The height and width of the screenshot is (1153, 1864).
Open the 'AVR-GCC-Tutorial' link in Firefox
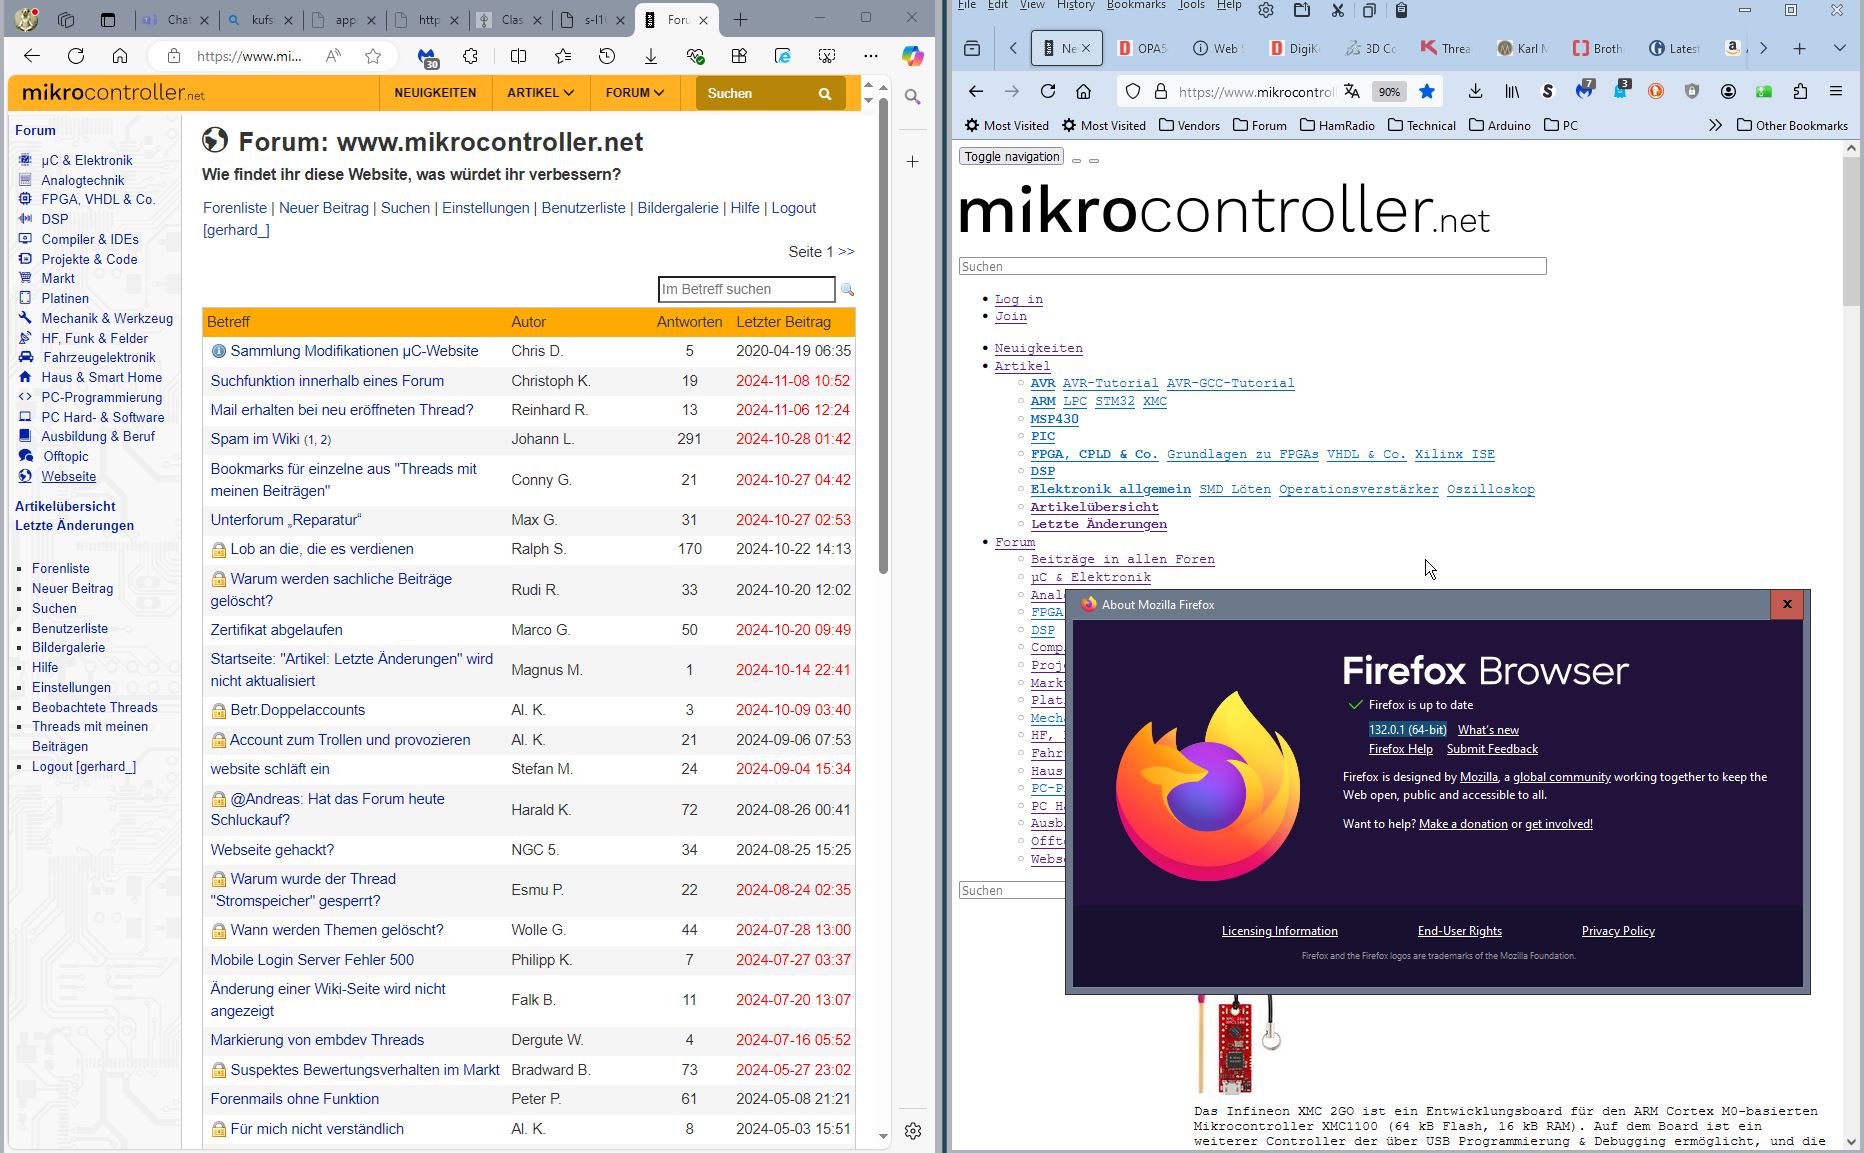pos(1230,383)
